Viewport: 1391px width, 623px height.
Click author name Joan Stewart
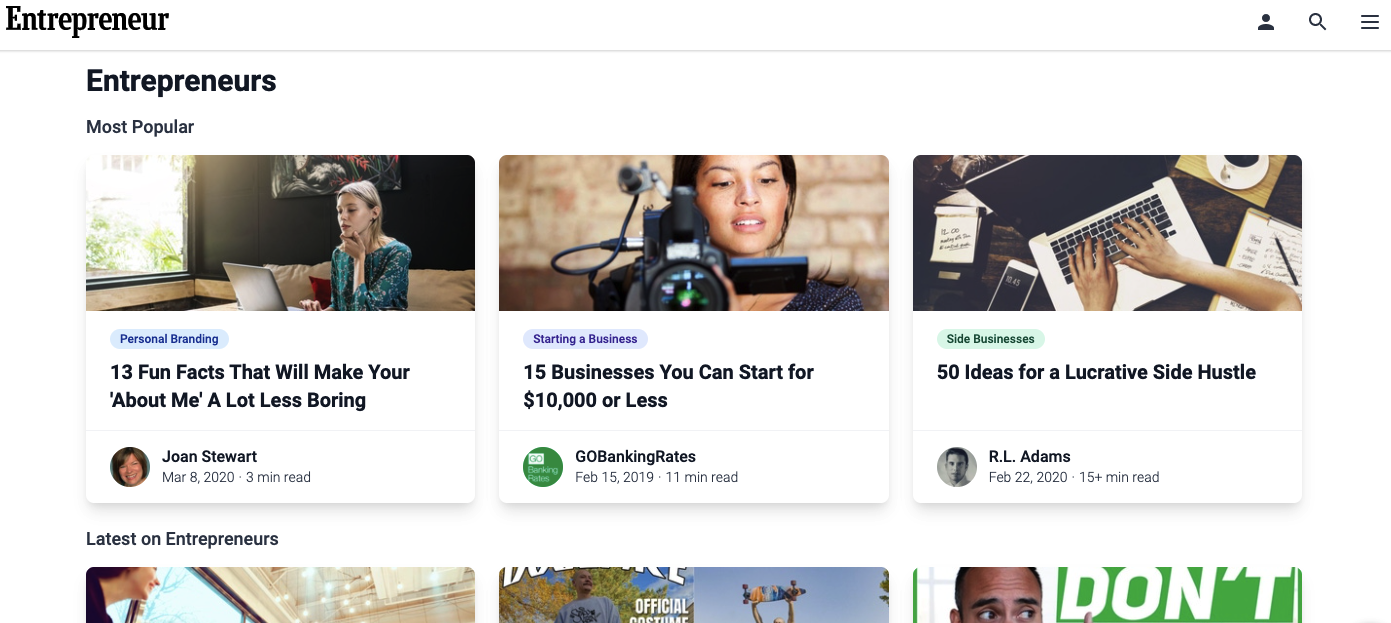(209, 457)
